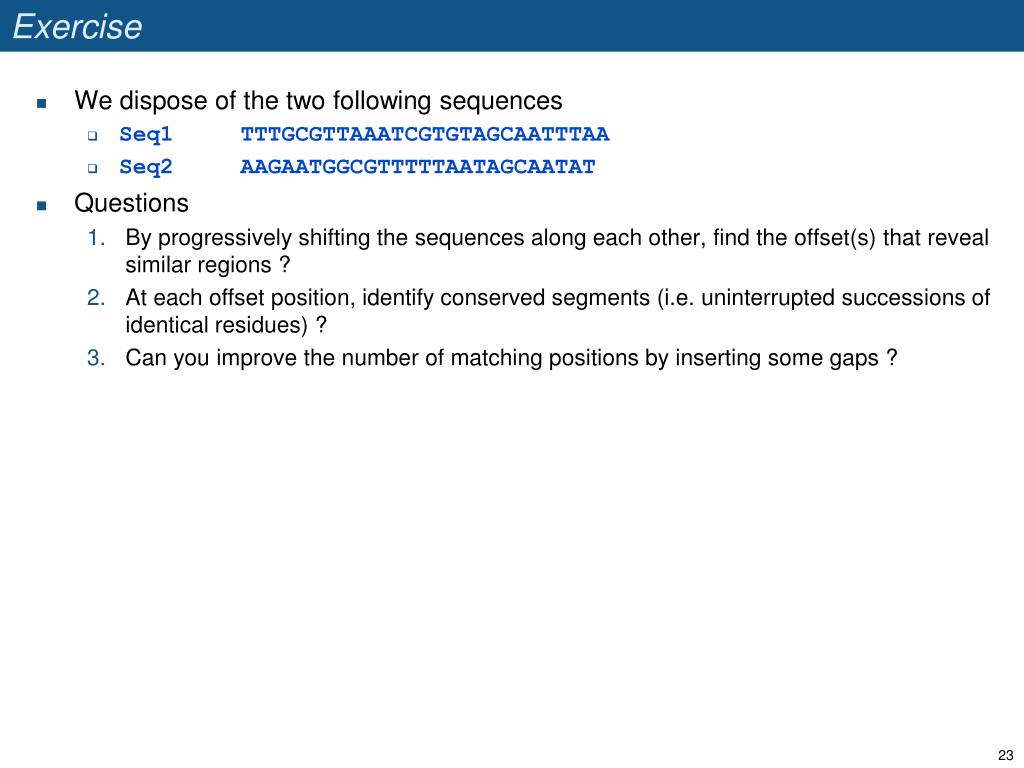Click the square bullet before 'Questions'
Image resolution: width=1024 pixels, height=768 pixels.
[42, 205]
